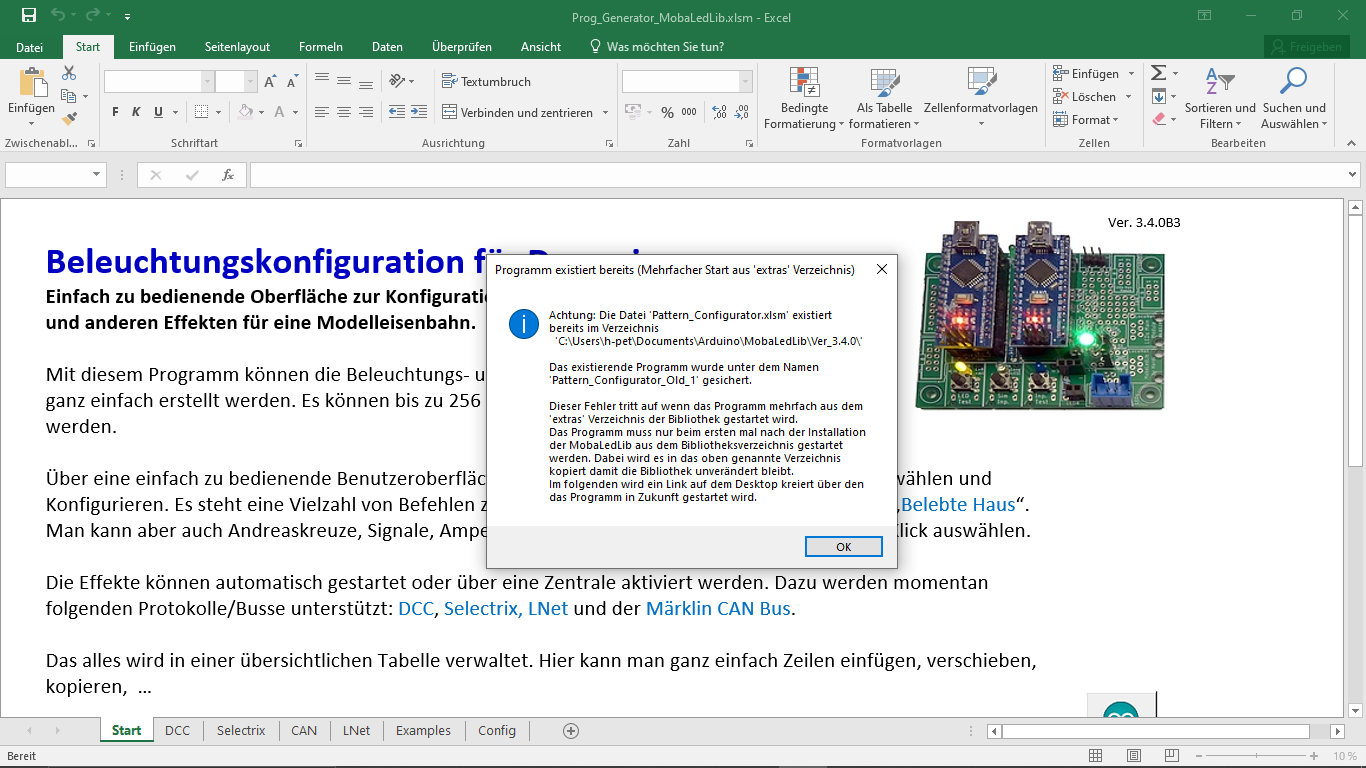This screenshot has height=768, width=1366.
Task: Open Bedingte Formatierung icon
Action: [x=804, y=83]
